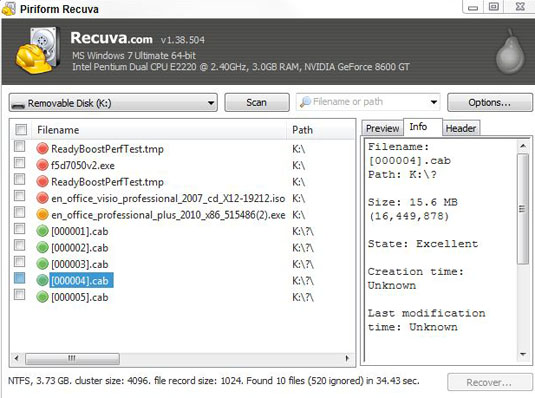535x398 pixels.
Task: Click green status dot of [000001].cab
Action: point(42,231)
